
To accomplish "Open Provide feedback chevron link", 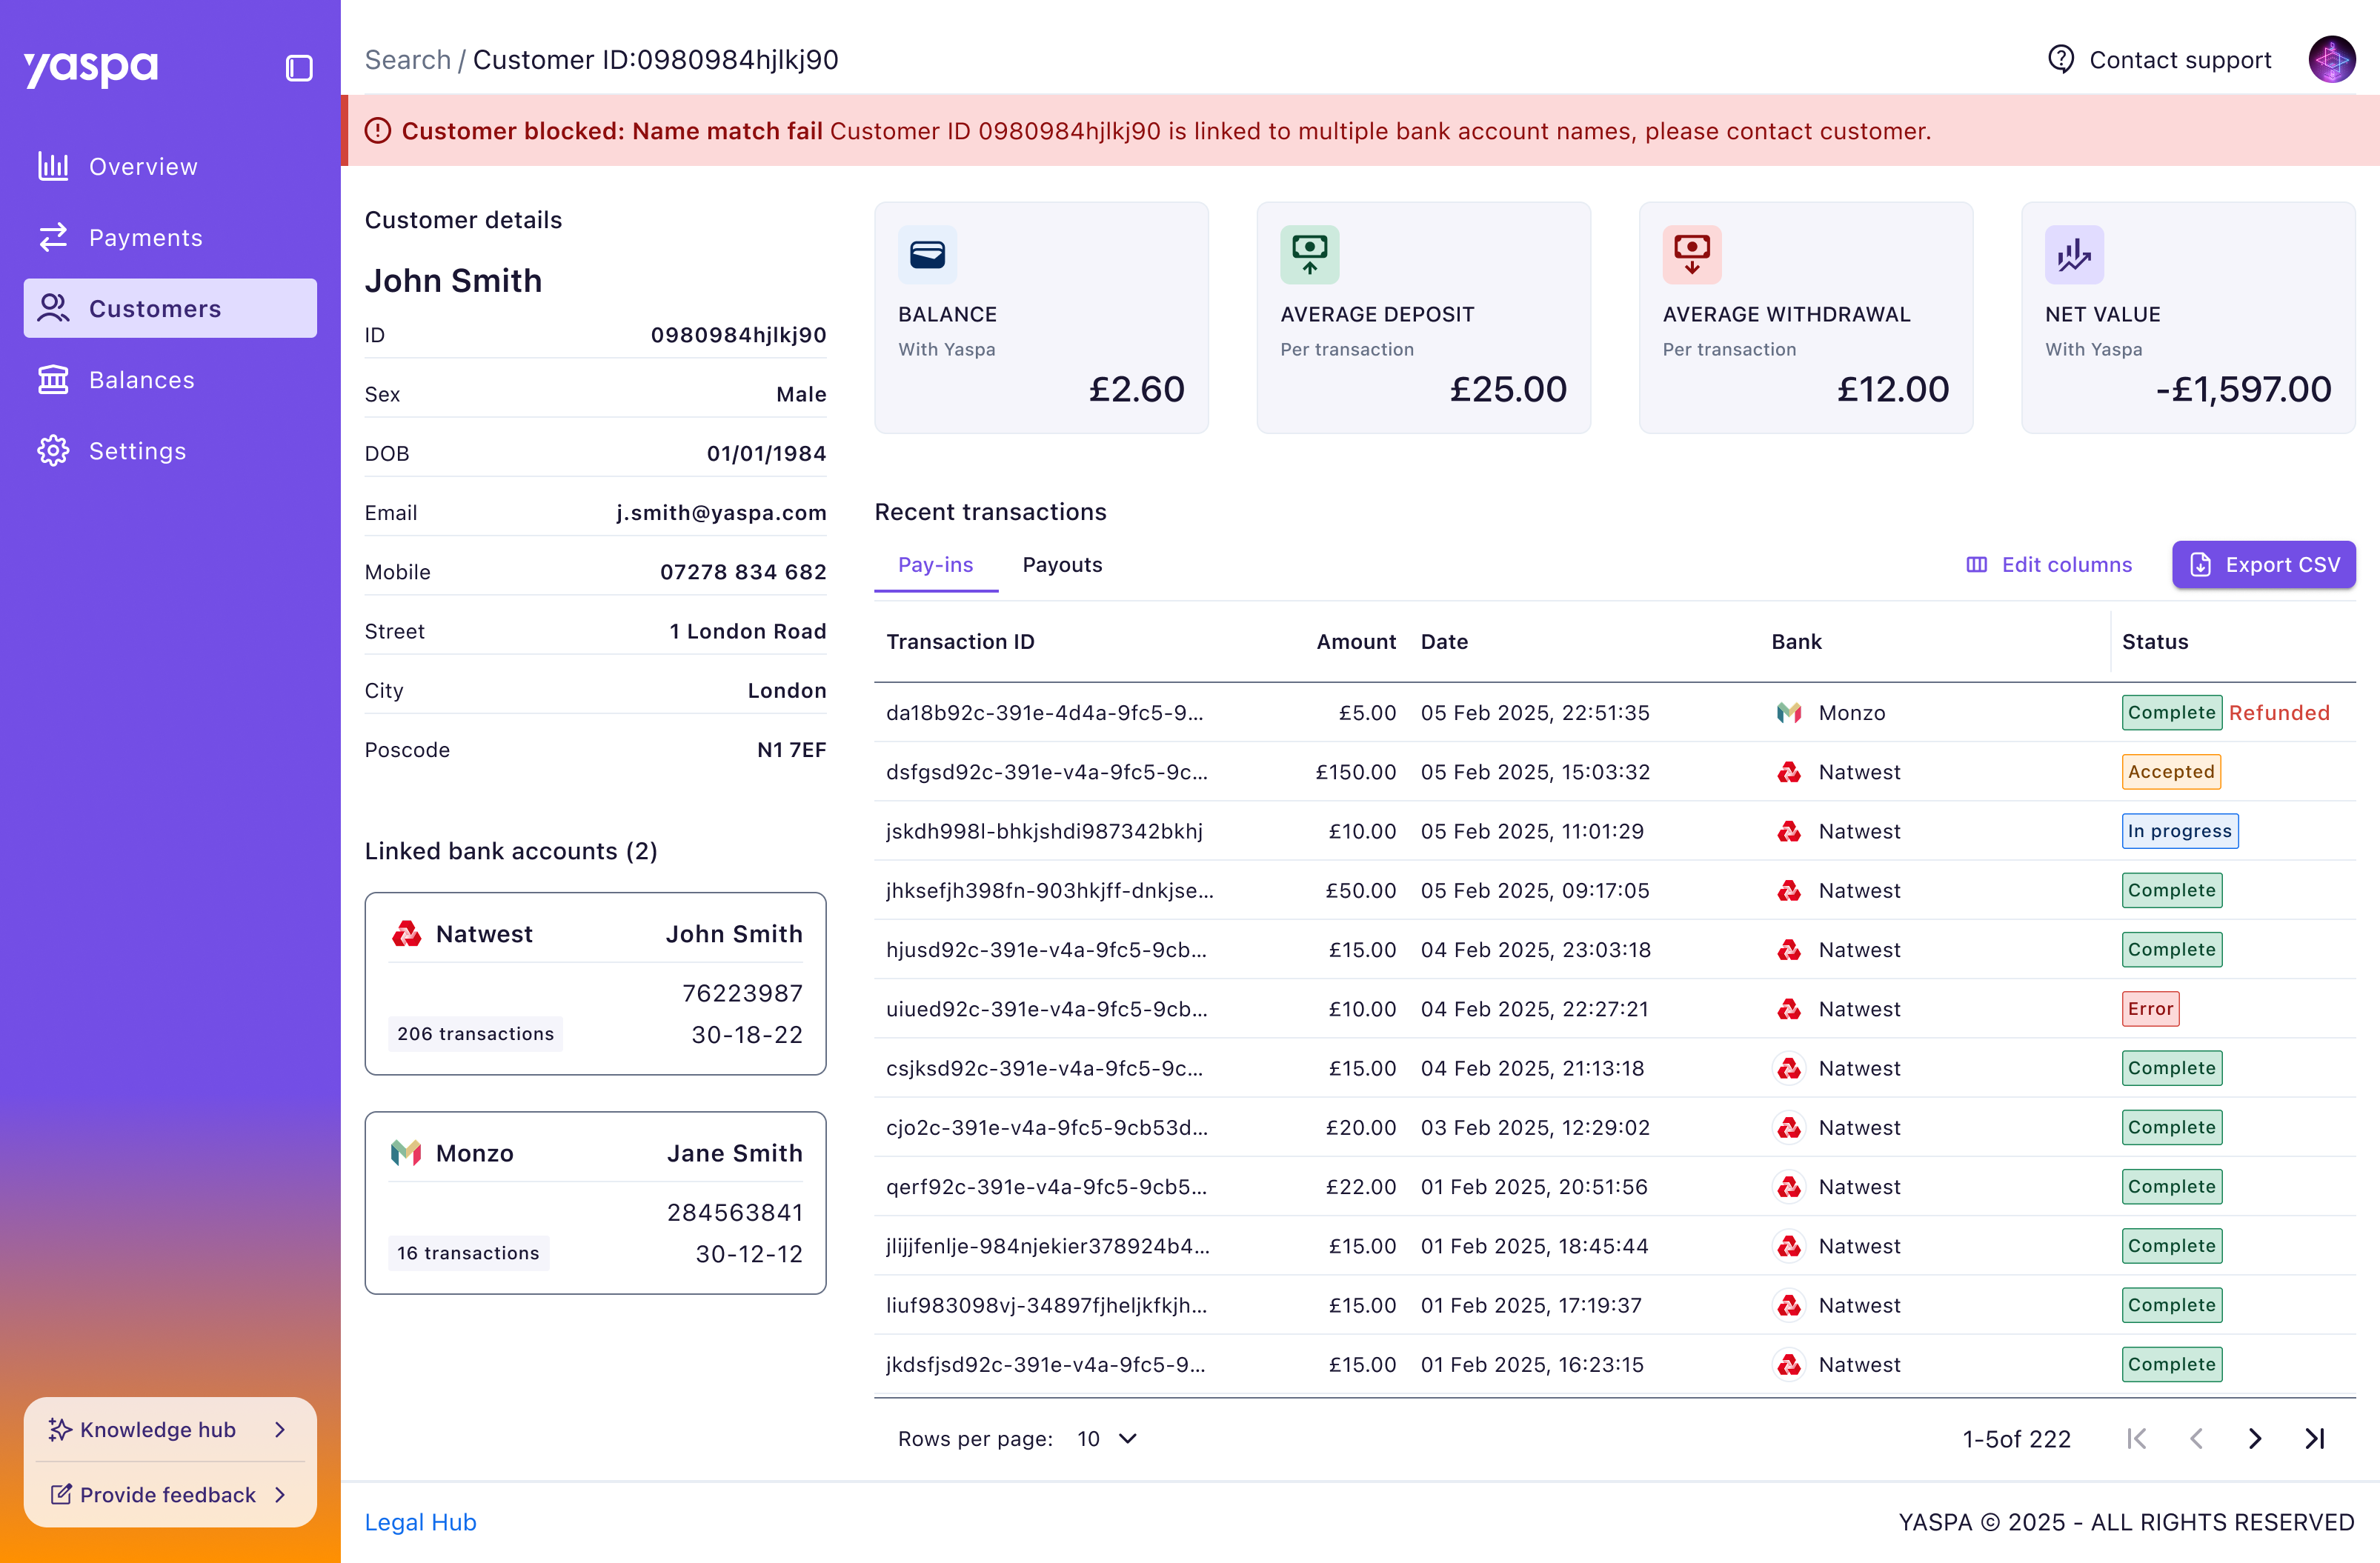I will [280, 1494].
